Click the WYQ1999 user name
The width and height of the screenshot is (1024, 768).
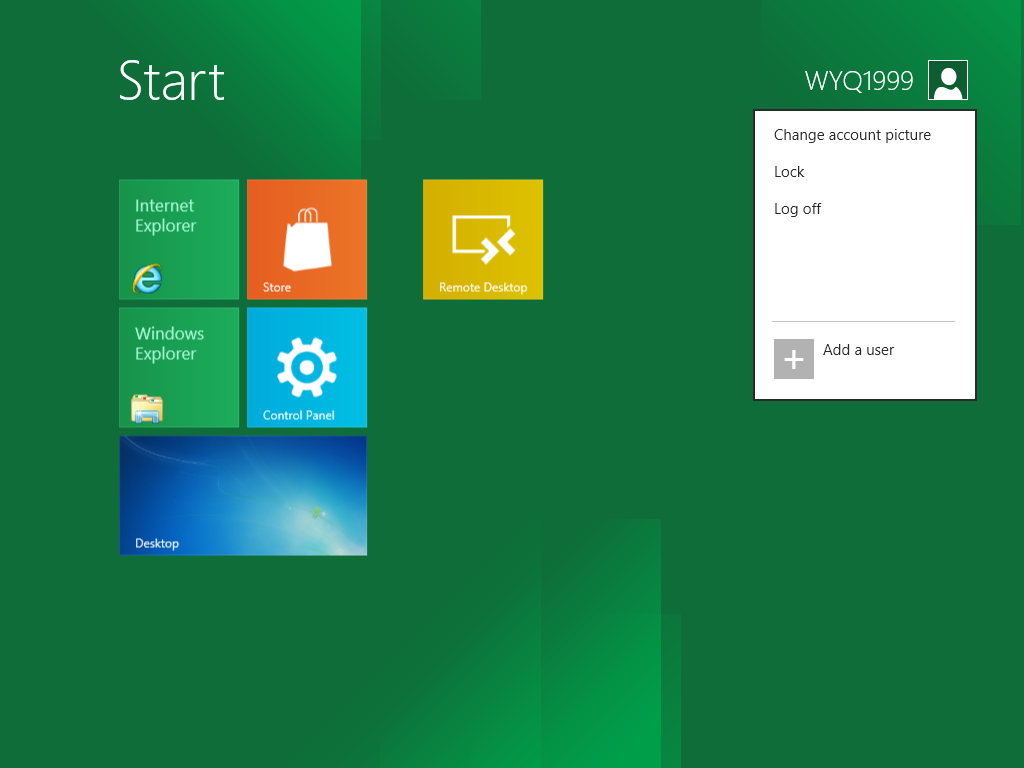tap(859, 81)
